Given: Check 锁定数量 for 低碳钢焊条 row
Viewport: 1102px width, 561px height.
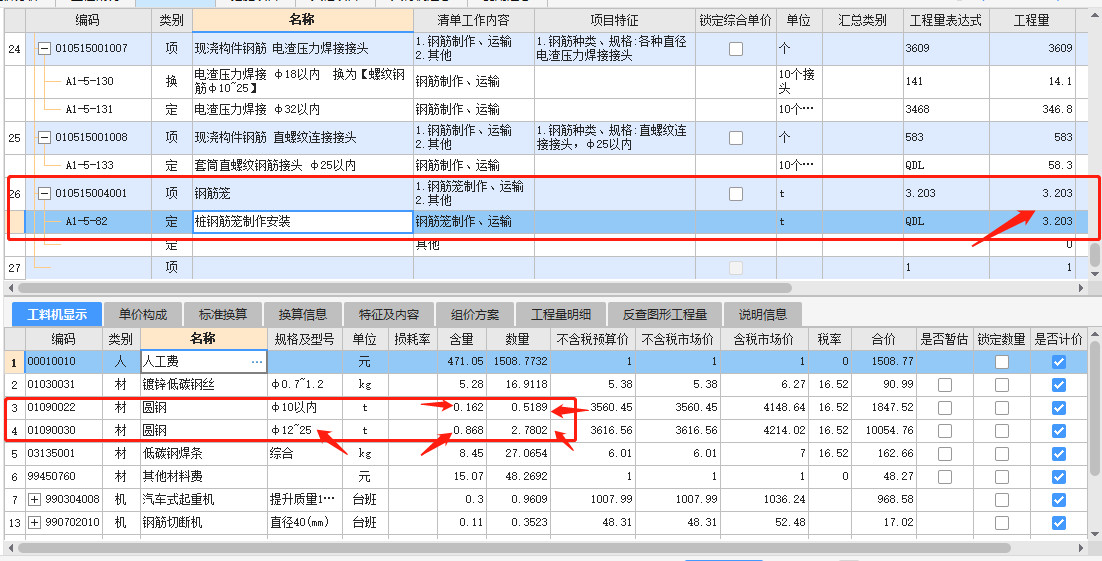Looking at the screenshot, I should pyautogui.click(x=1001, y=453).
